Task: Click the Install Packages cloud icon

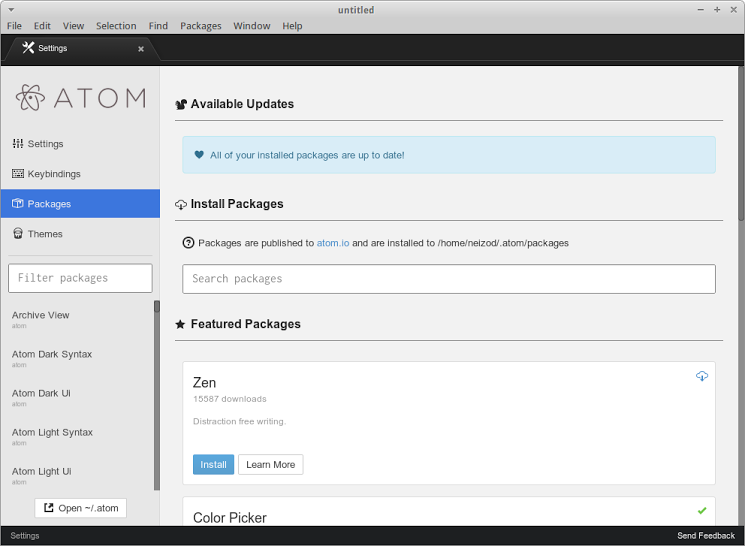Action: [x=181, y=204]
